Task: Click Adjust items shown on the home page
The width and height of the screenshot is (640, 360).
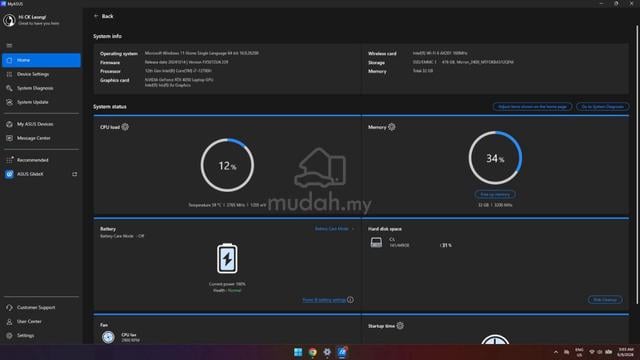Action: tap(532, 107)
